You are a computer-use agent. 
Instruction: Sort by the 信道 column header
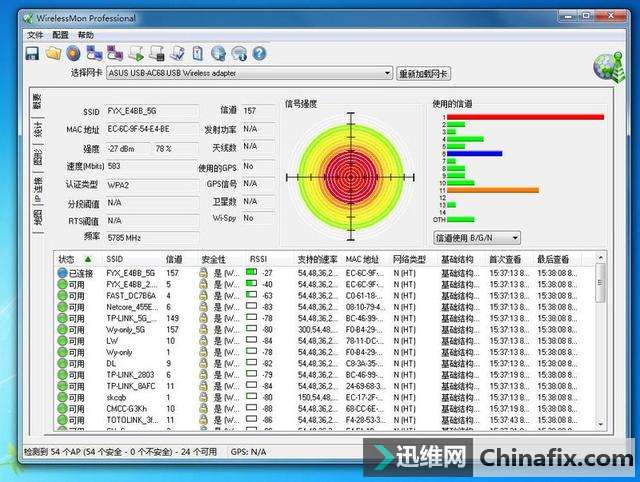(x=174, y=259)
